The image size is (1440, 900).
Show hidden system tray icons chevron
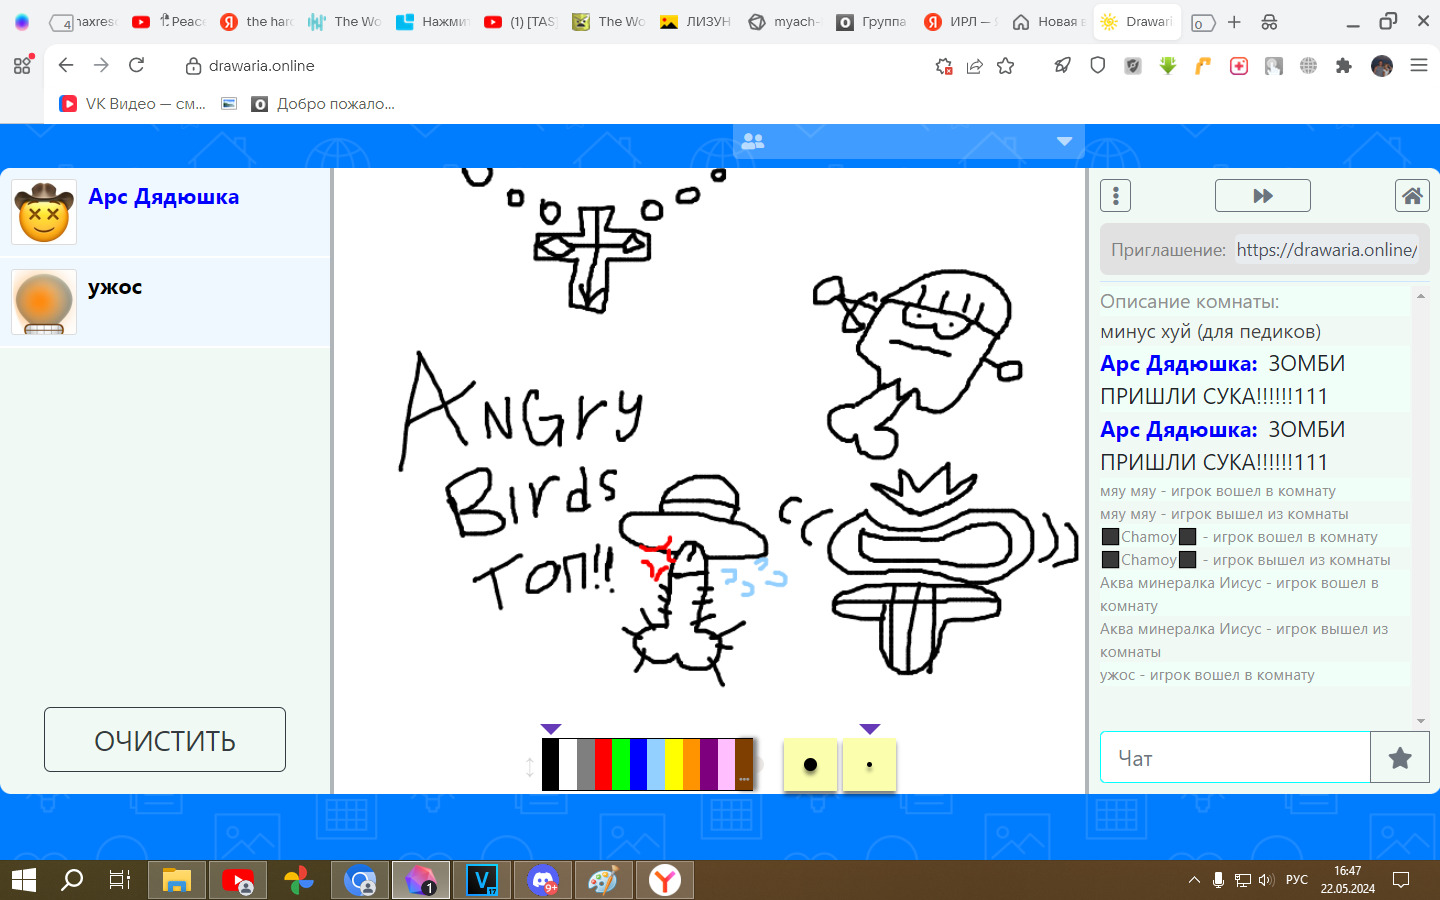[x=1194, y=880]
